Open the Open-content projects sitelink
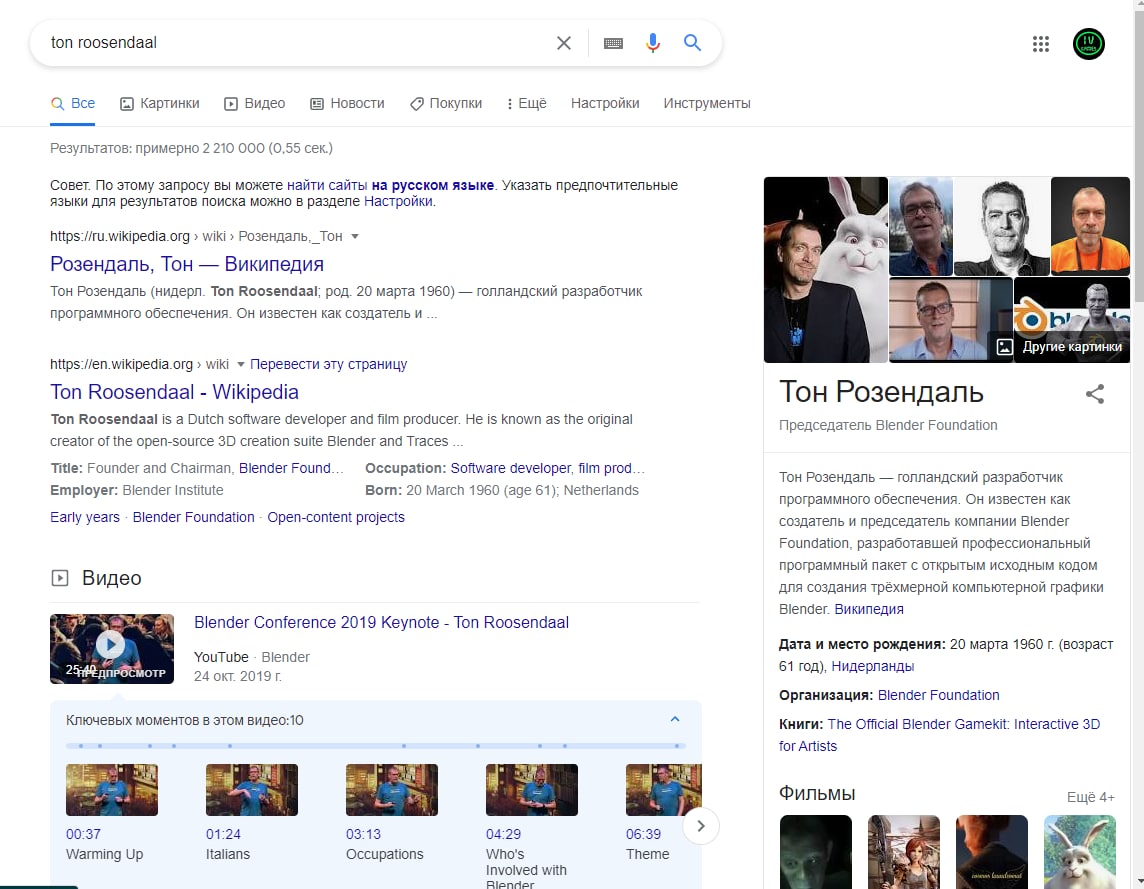Screen dimensions: 1144x889 point(336,517)
